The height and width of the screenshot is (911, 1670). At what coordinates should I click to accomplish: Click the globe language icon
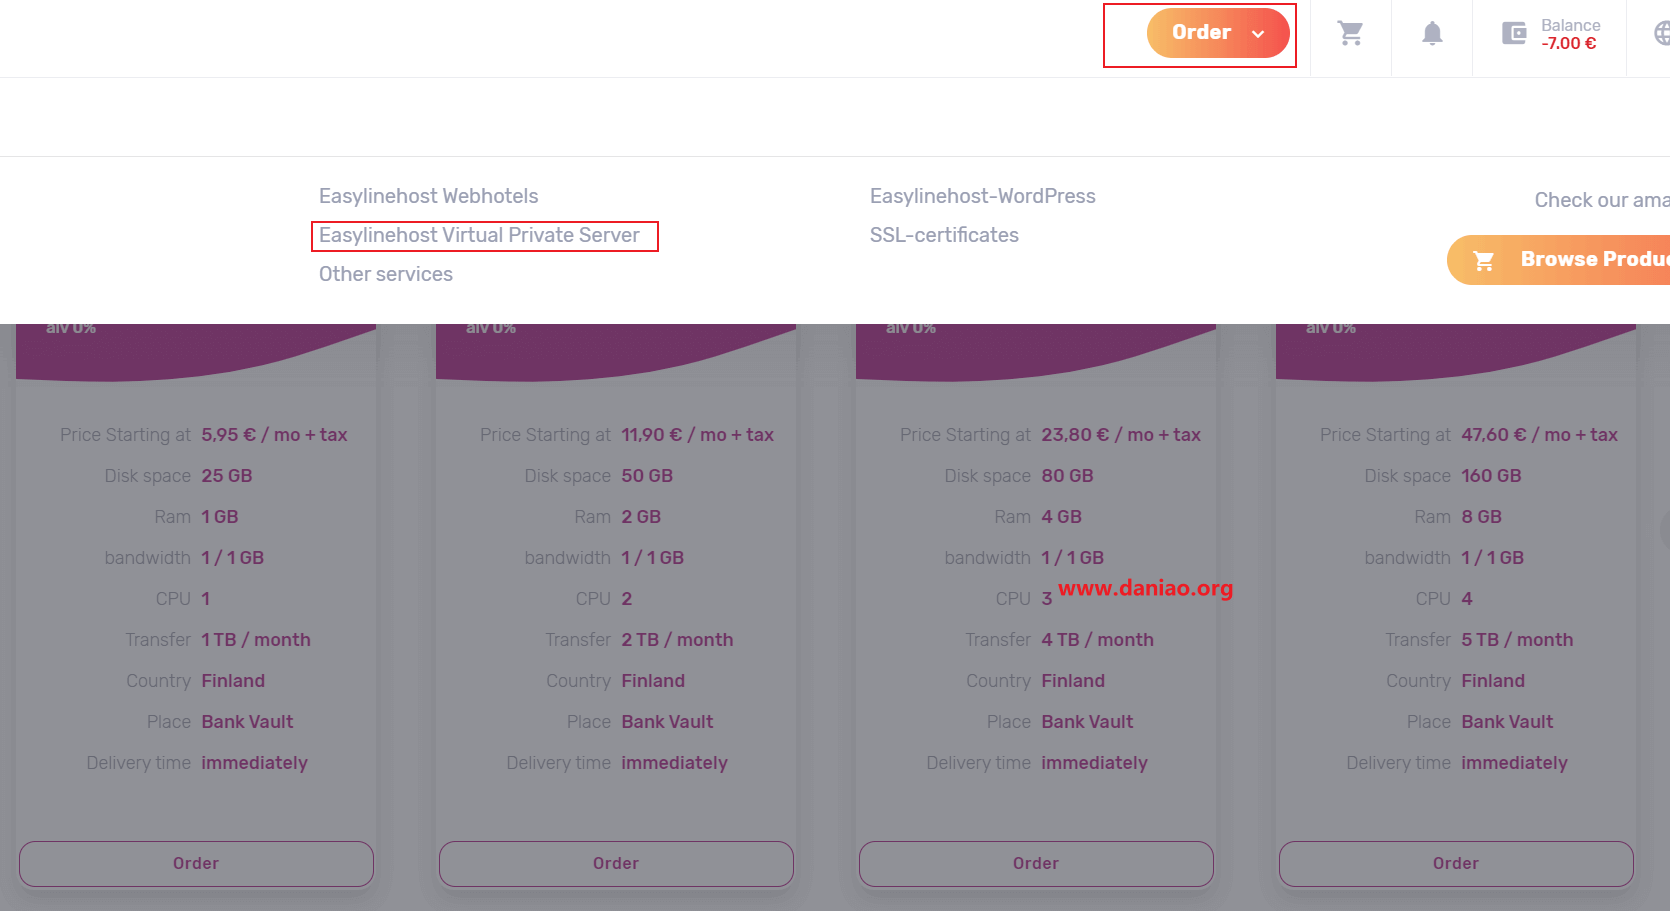point(1661,34)
